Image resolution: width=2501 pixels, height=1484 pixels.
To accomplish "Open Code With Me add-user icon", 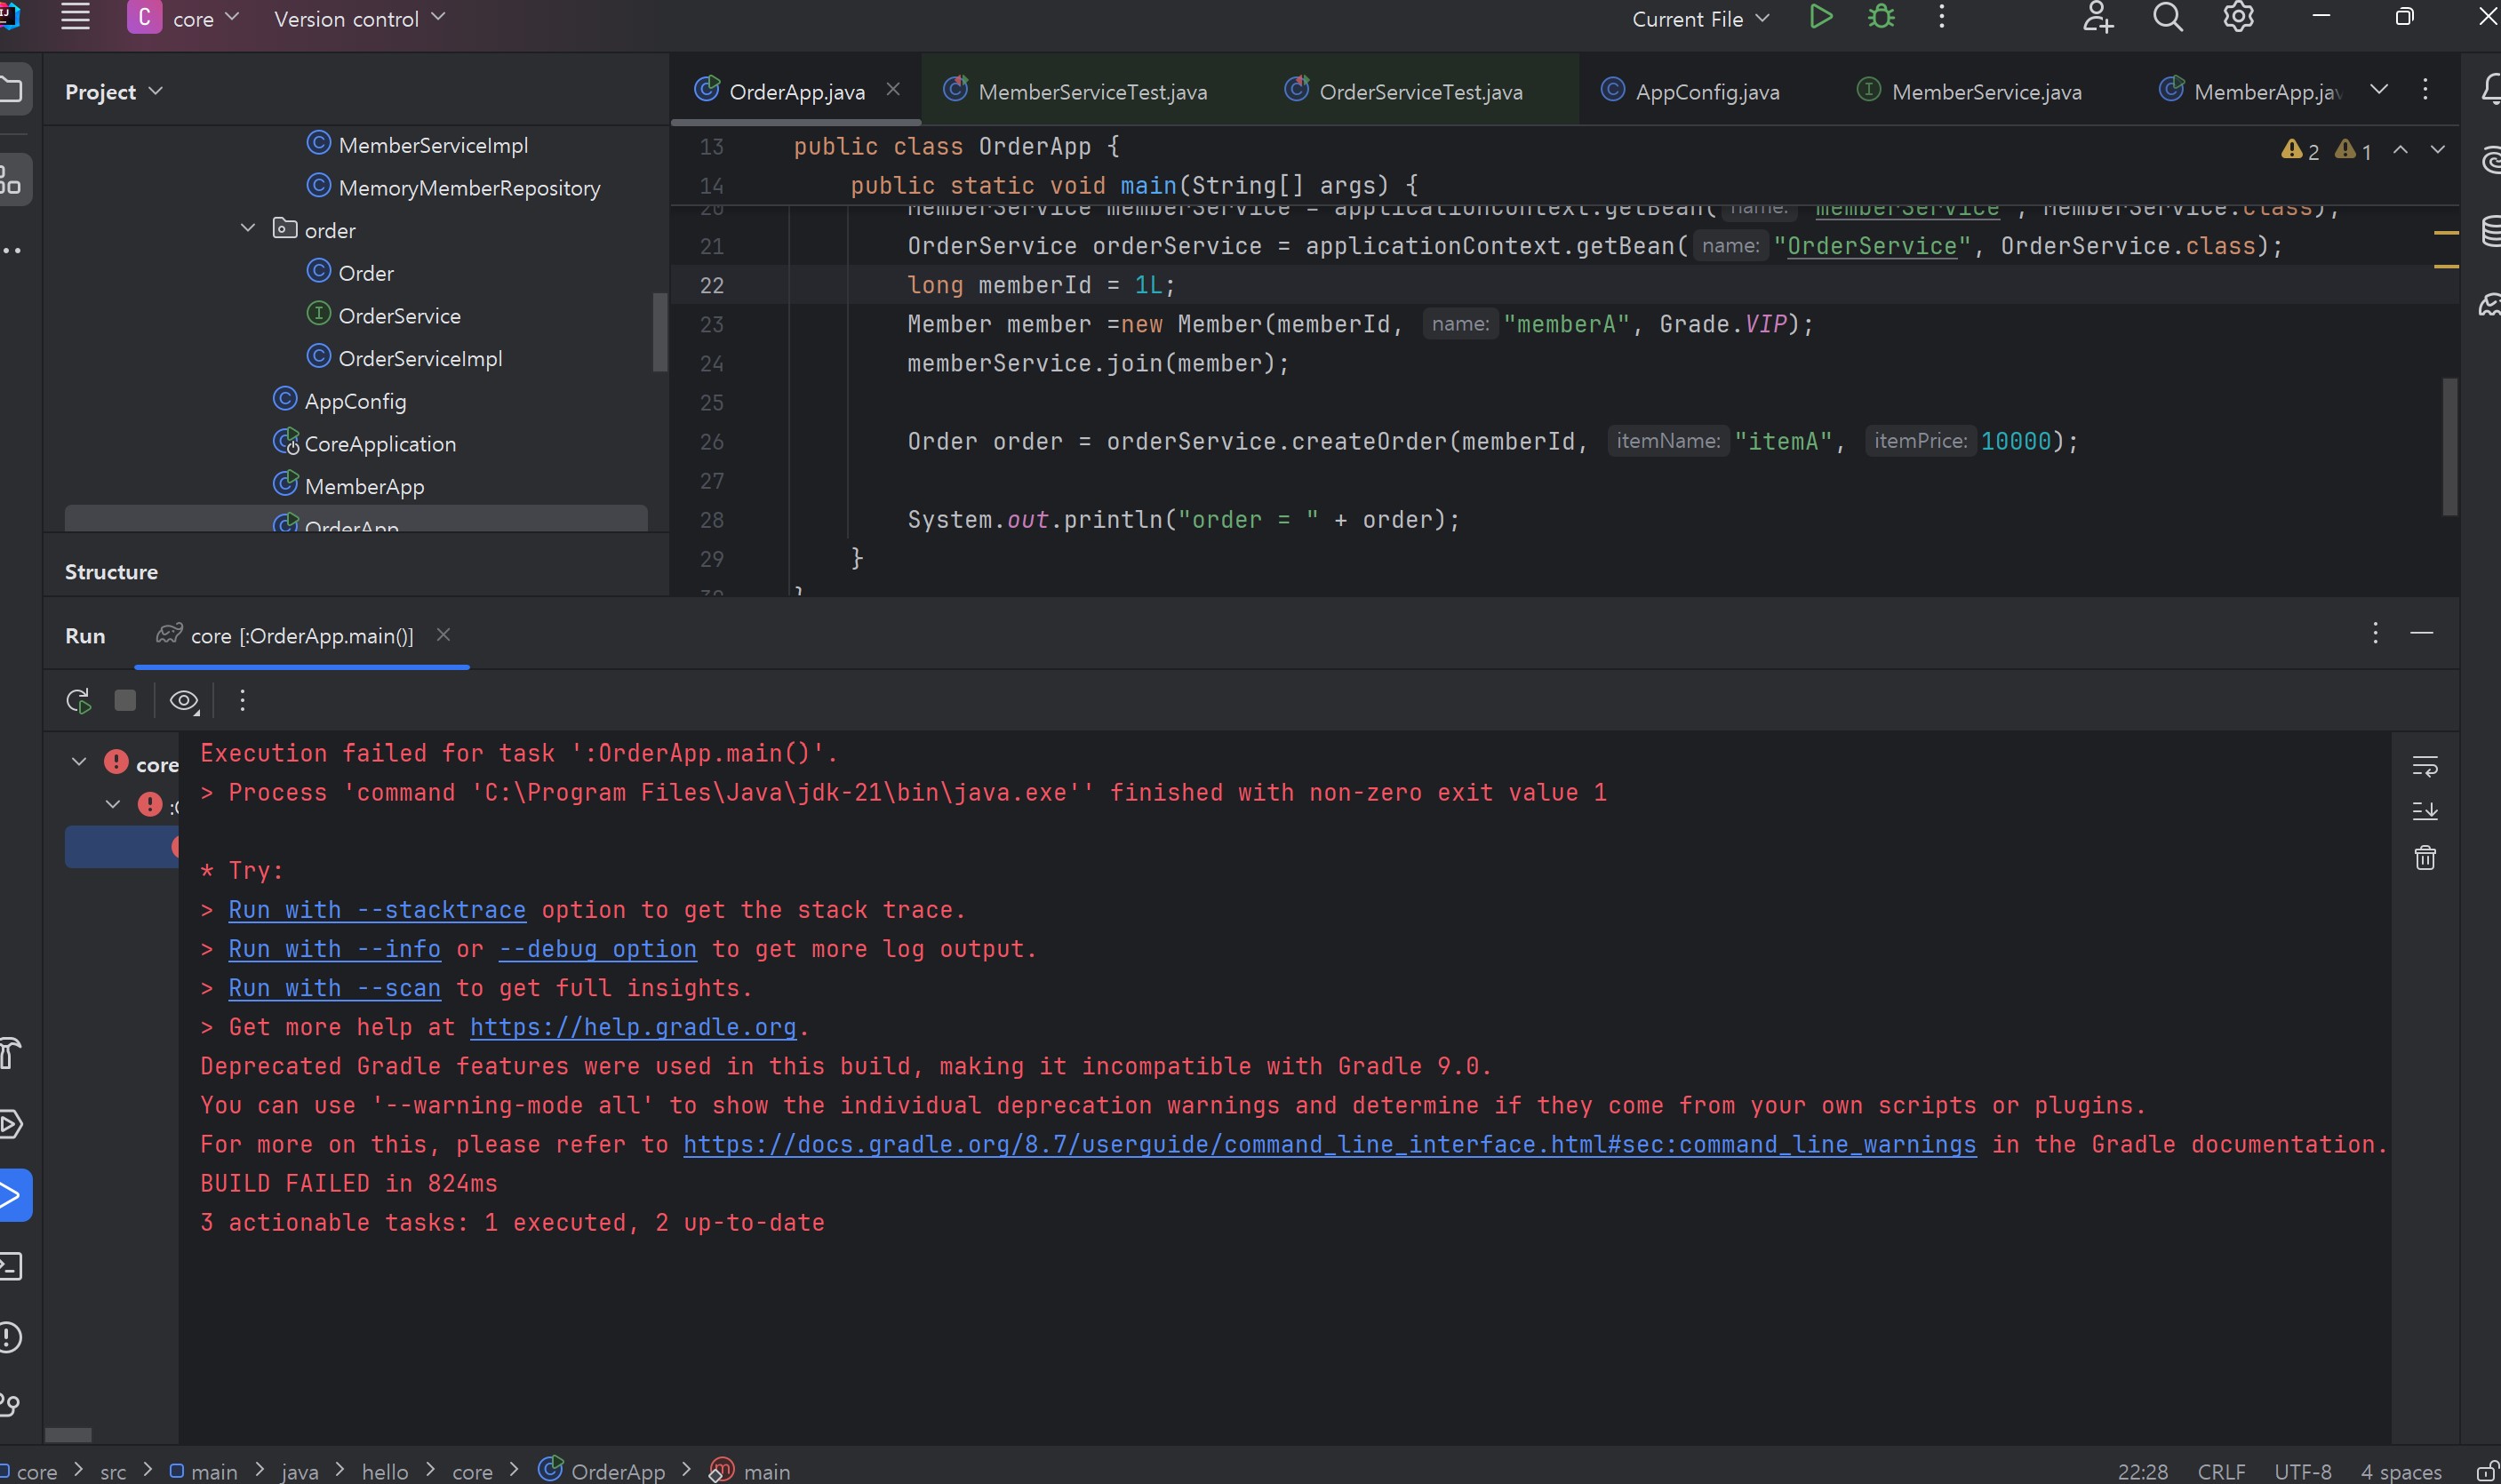I will pyautogui.click(x=2097, y=17).
